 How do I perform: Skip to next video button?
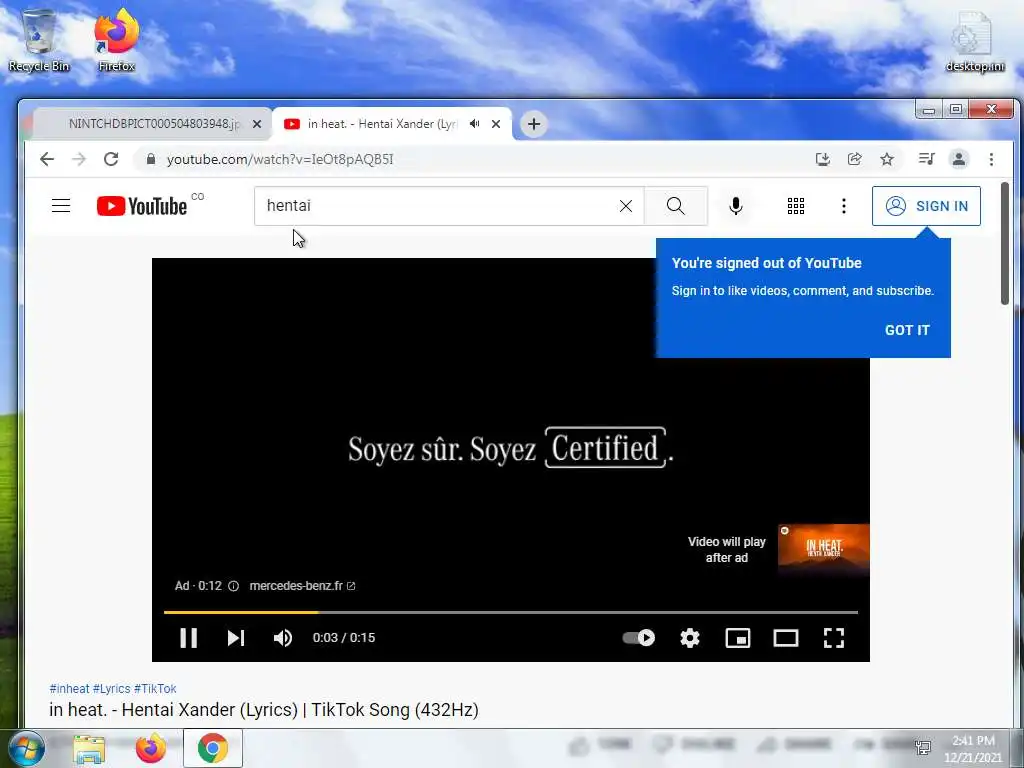click(x=236, y=637)
